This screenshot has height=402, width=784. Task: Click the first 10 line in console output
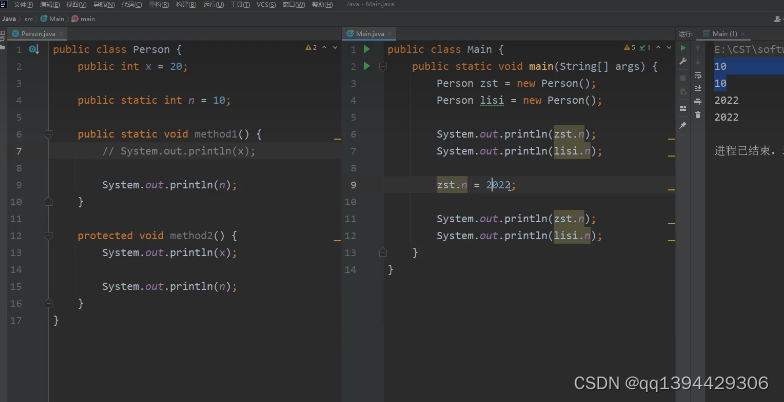720,66
